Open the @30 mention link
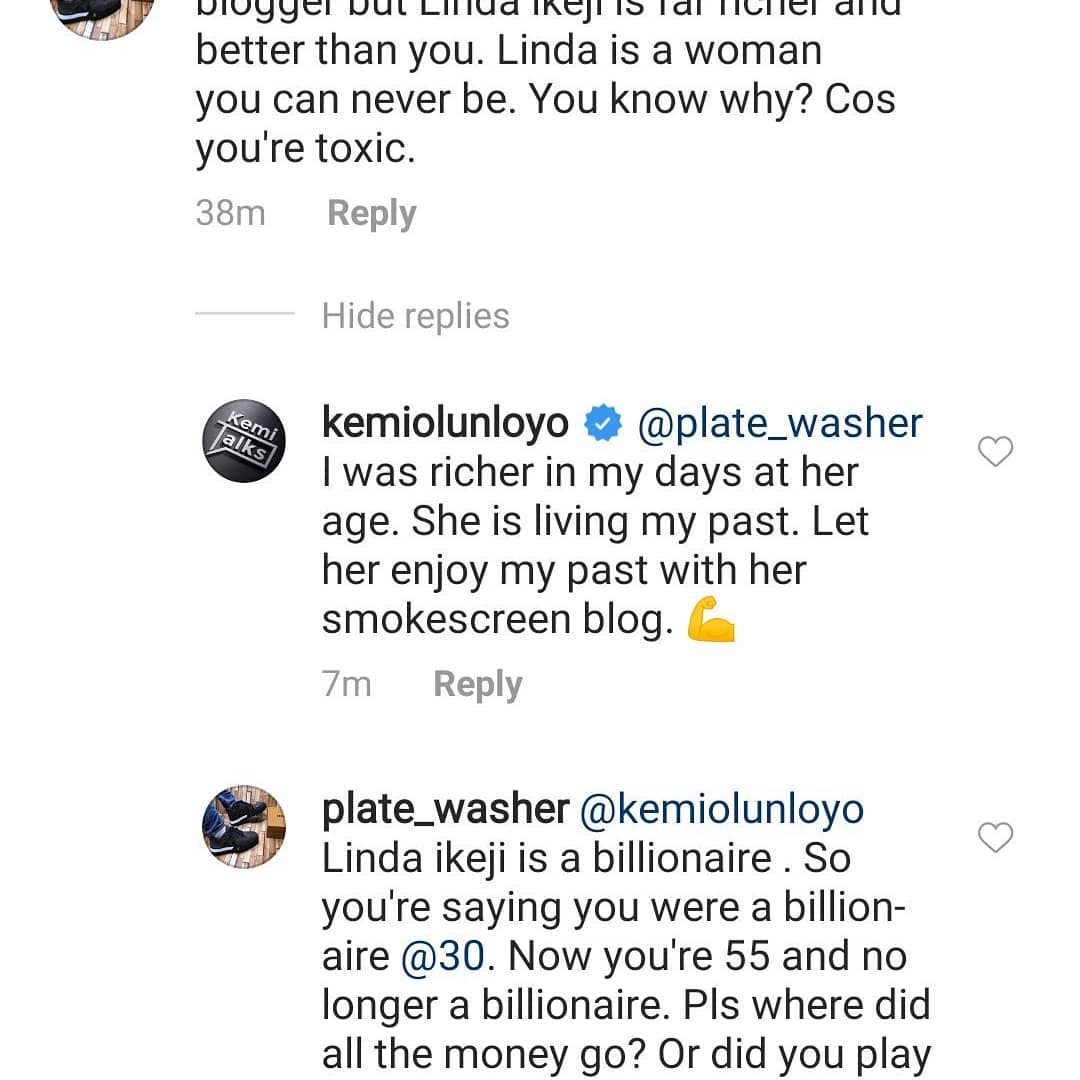The width and height of the screenshot is (1080, 1080). (x=443, y=956)
